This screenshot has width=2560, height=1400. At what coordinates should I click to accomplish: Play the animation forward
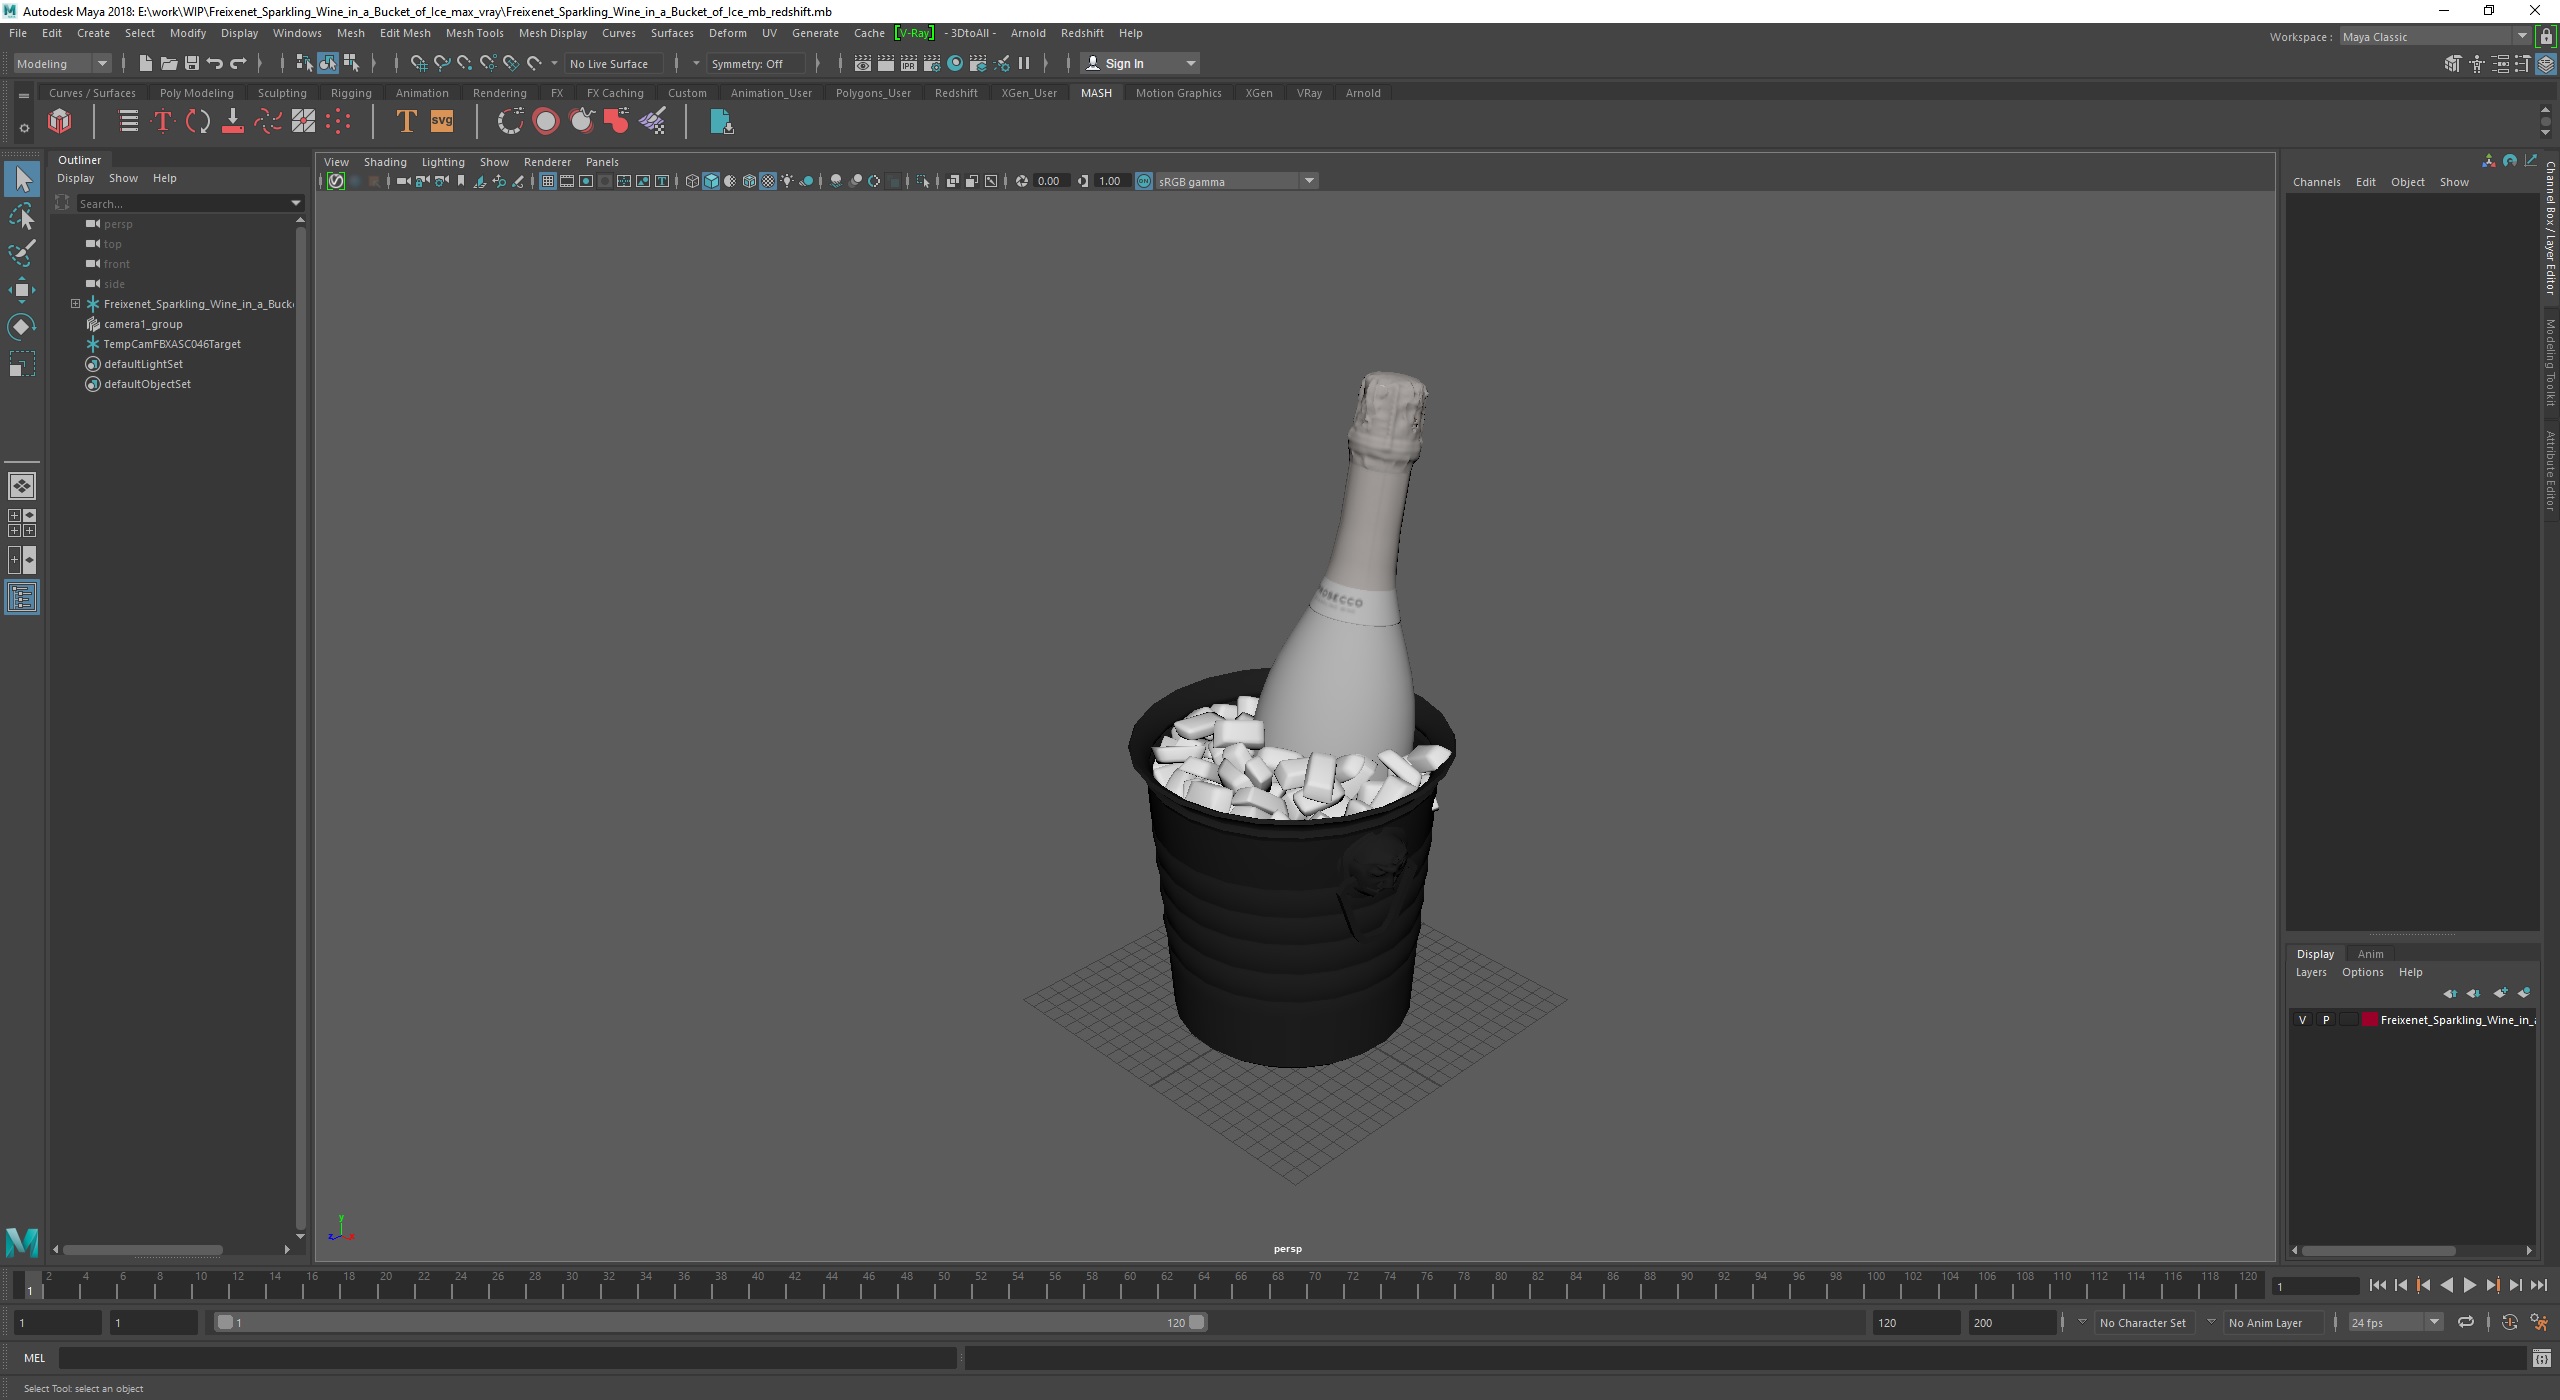coord(2469,1286)
